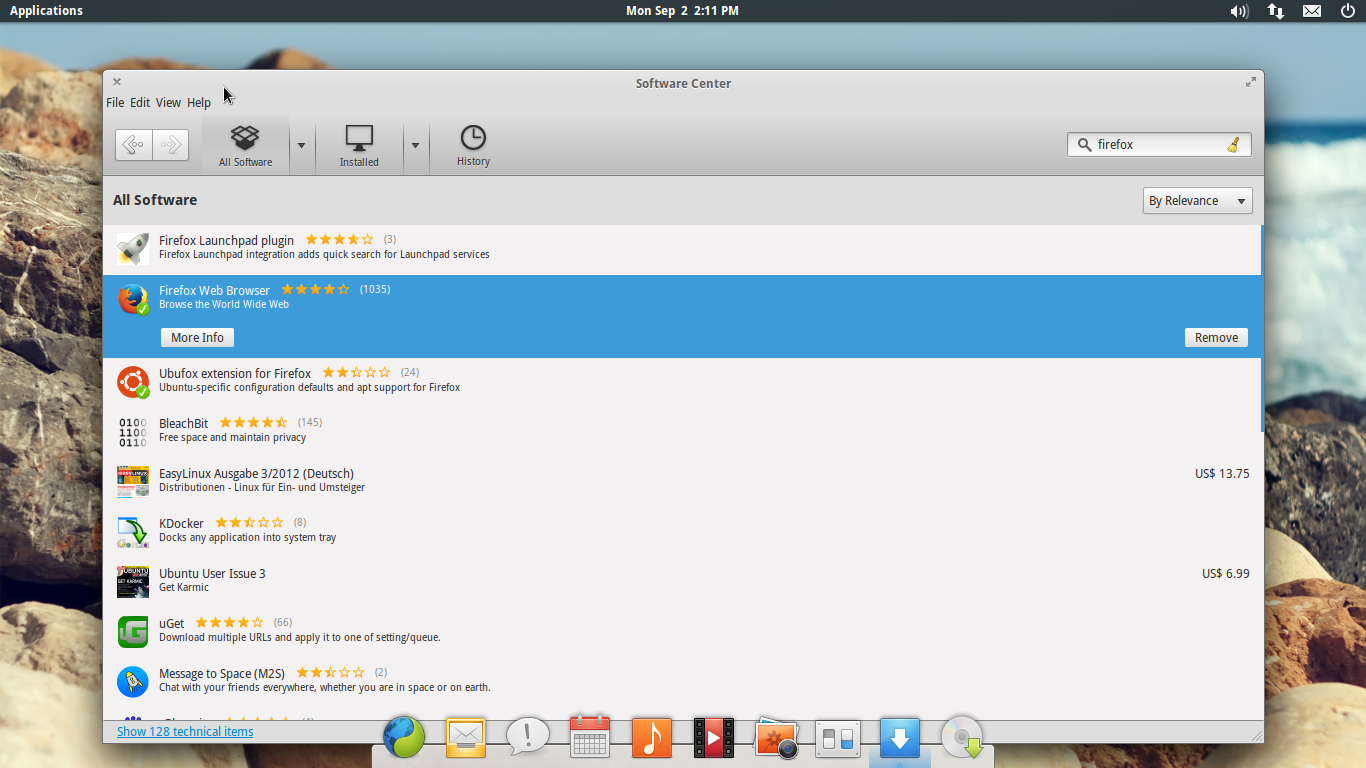Click the US$ 6.99 price

(x=1226, y=574)
